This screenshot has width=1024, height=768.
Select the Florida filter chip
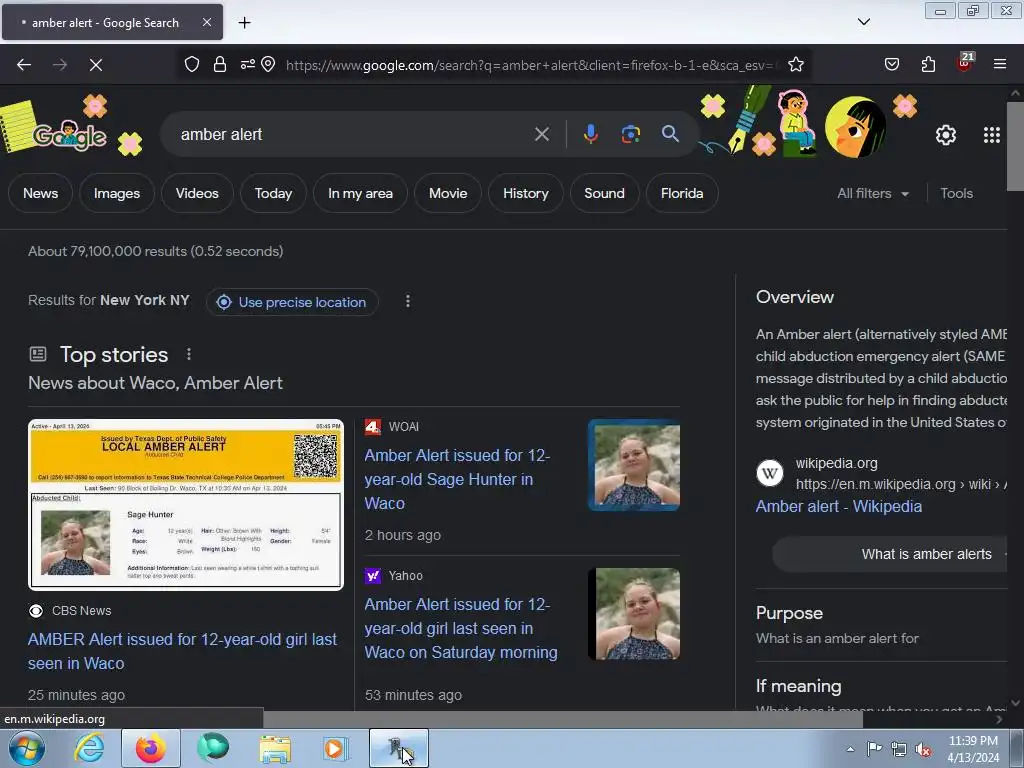click(x=682, y=193)
